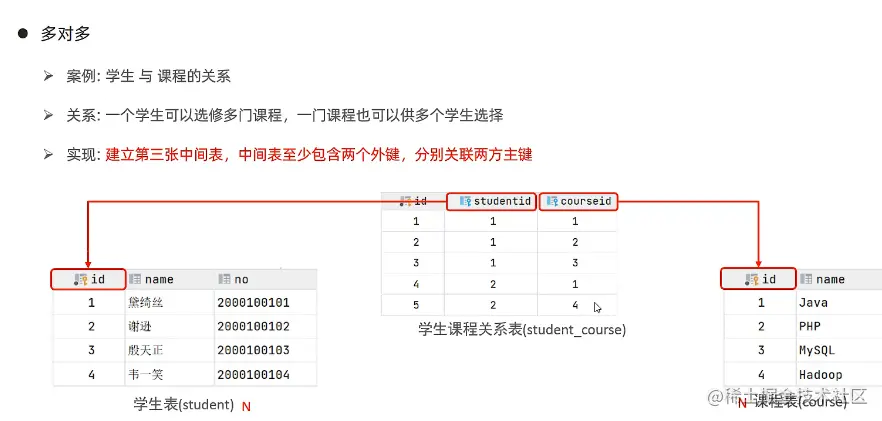Viewport: 882px width, 421px height.
Task: Click id cell 5 in student_course table
Action: pyautogui.click(x=413, y=306)
